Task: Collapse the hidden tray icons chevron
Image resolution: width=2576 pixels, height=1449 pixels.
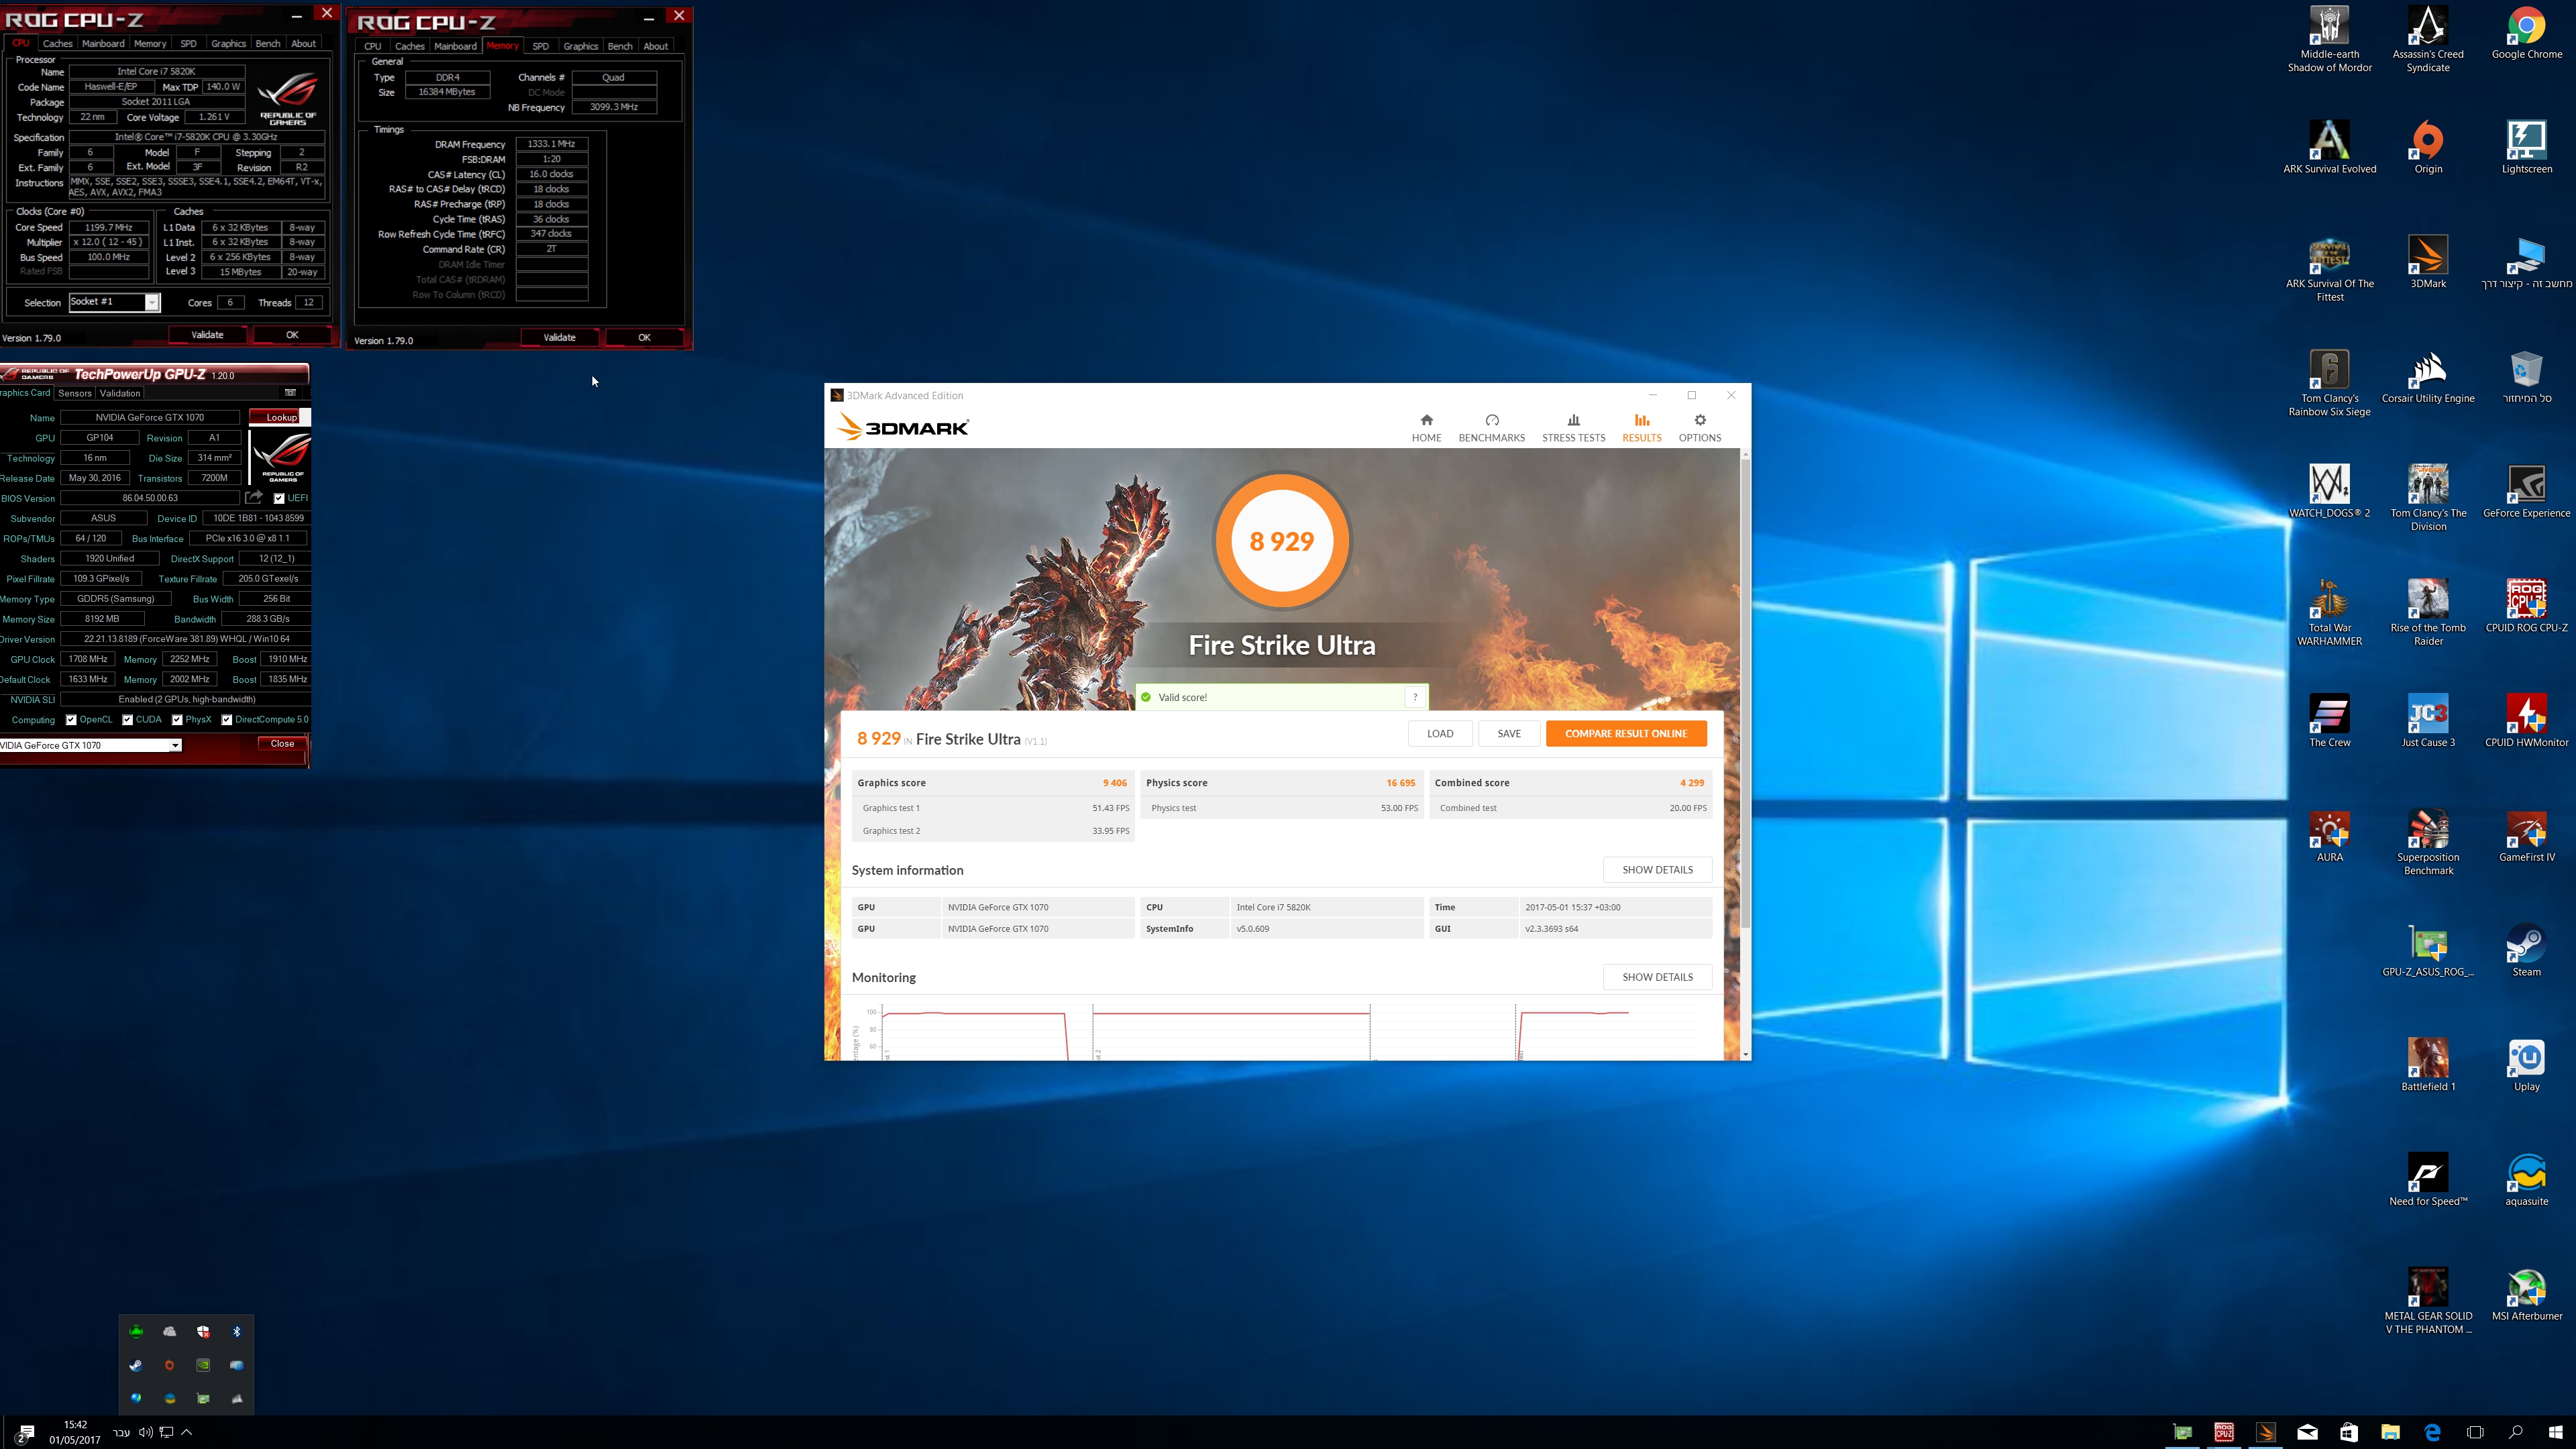Action: point(186,1432)
